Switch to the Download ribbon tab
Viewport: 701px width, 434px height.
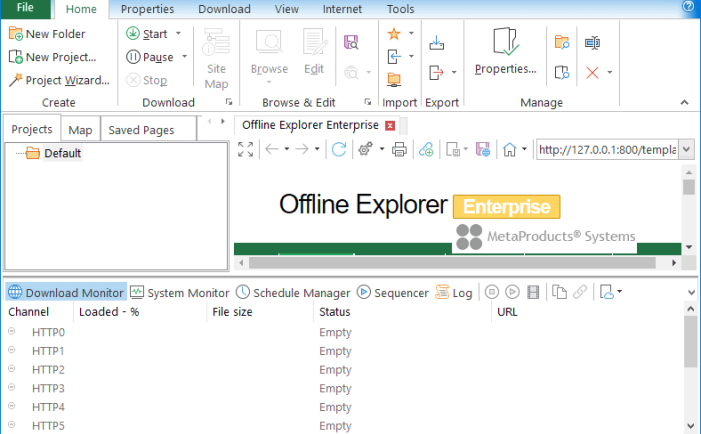224,9
